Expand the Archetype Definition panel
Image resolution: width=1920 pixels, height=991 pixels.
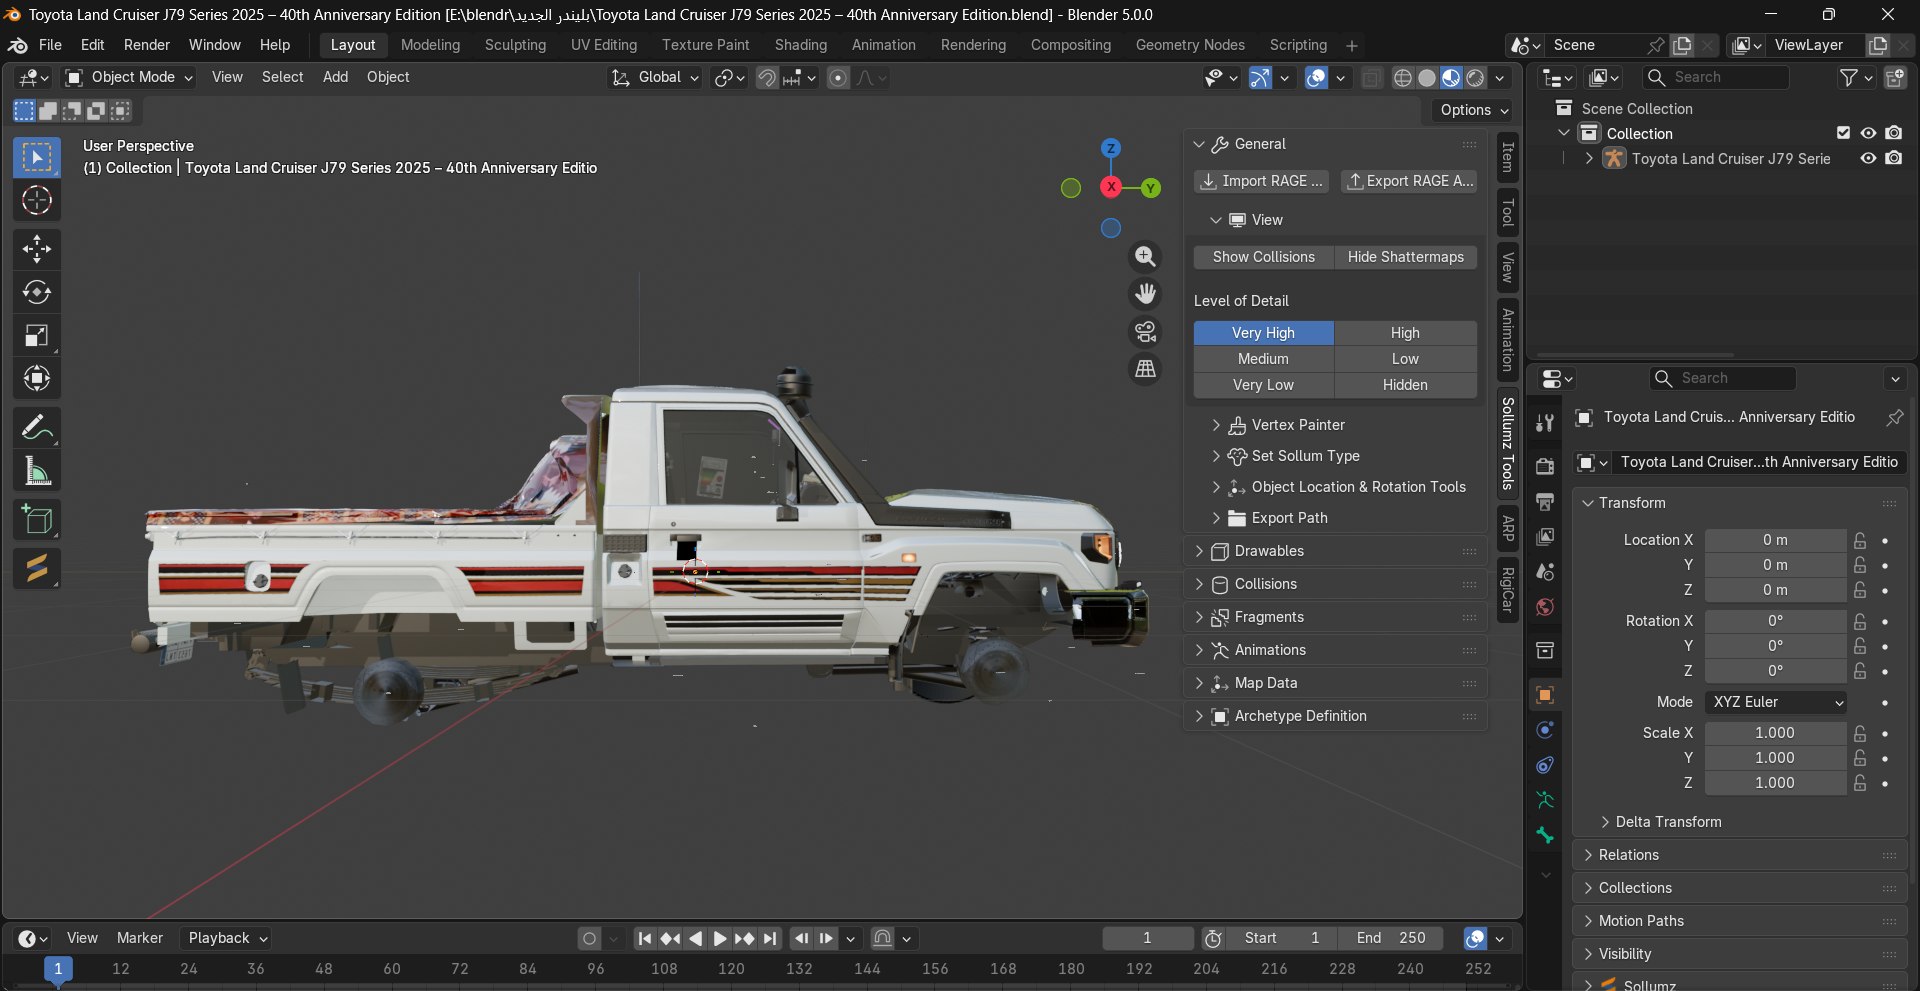pos(1335,716)
